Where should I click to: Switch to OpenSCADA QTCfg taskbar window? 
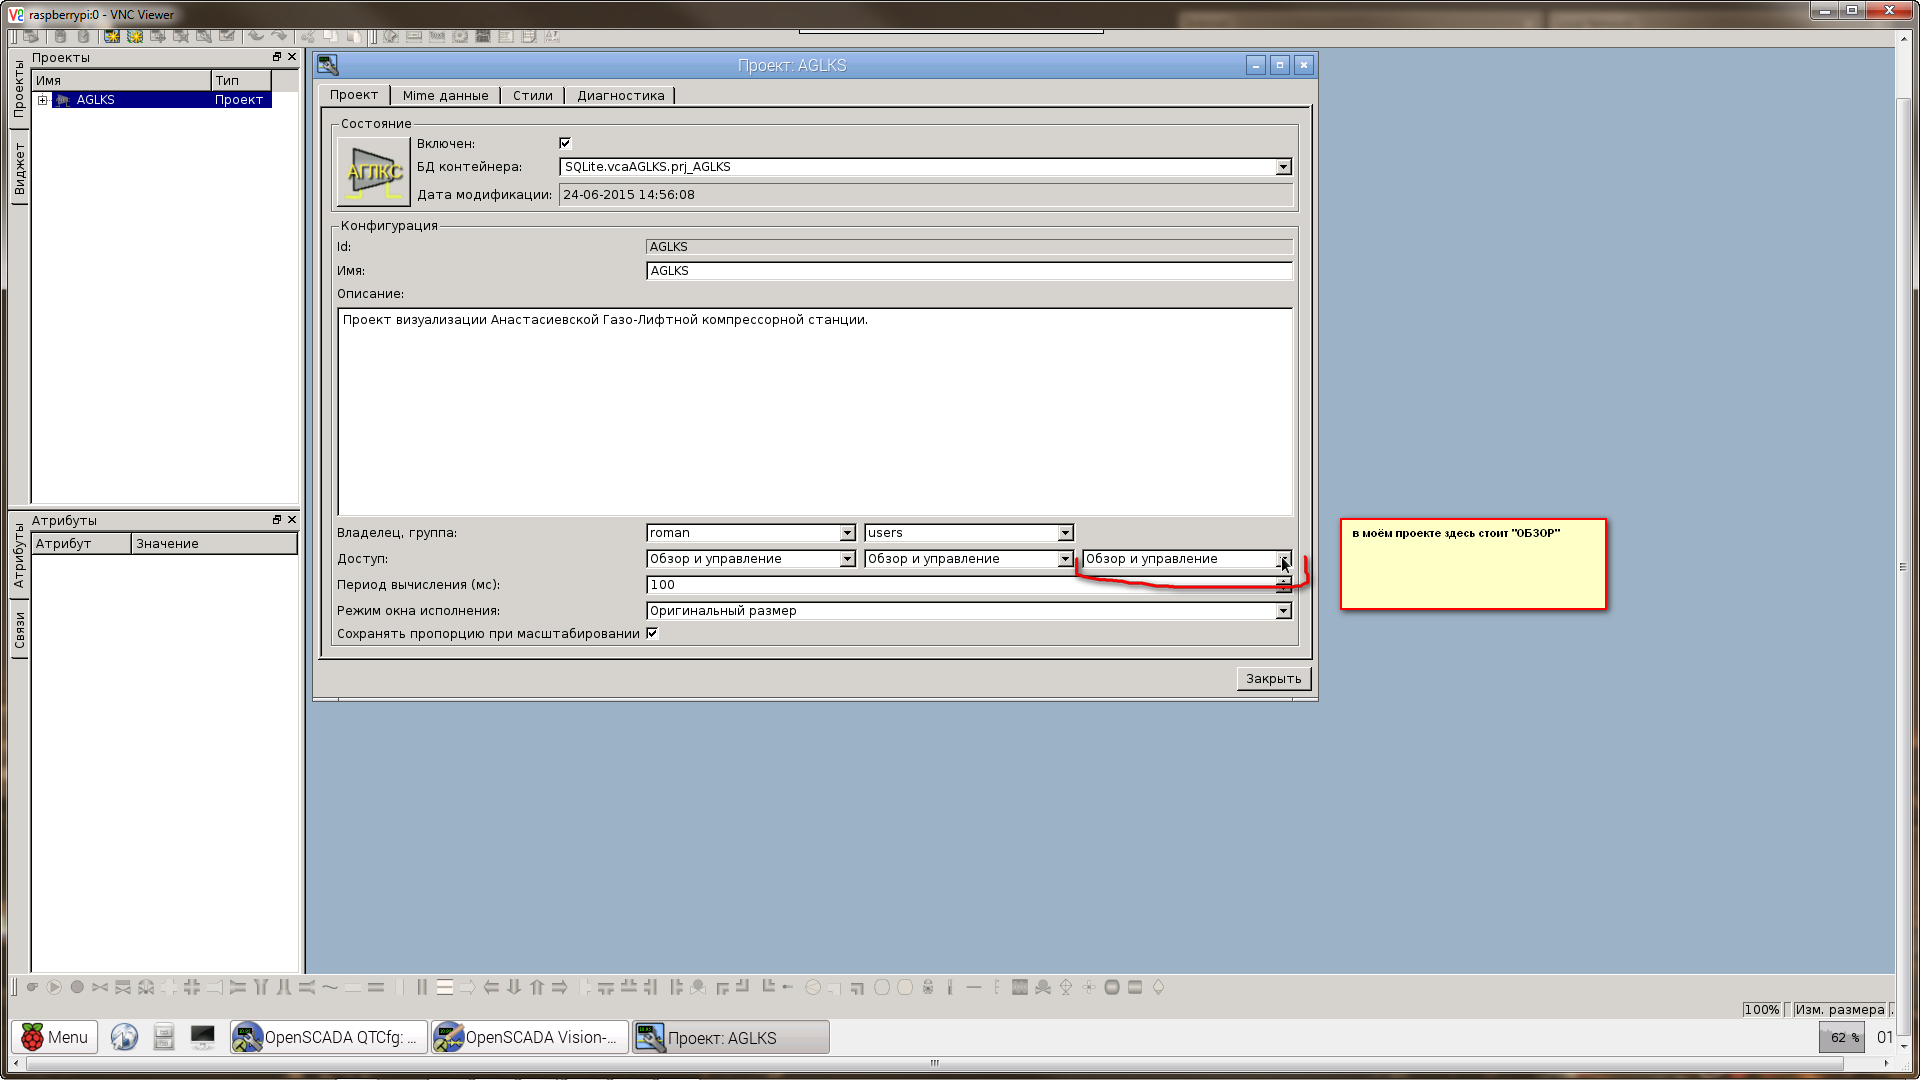(329, 1037)
